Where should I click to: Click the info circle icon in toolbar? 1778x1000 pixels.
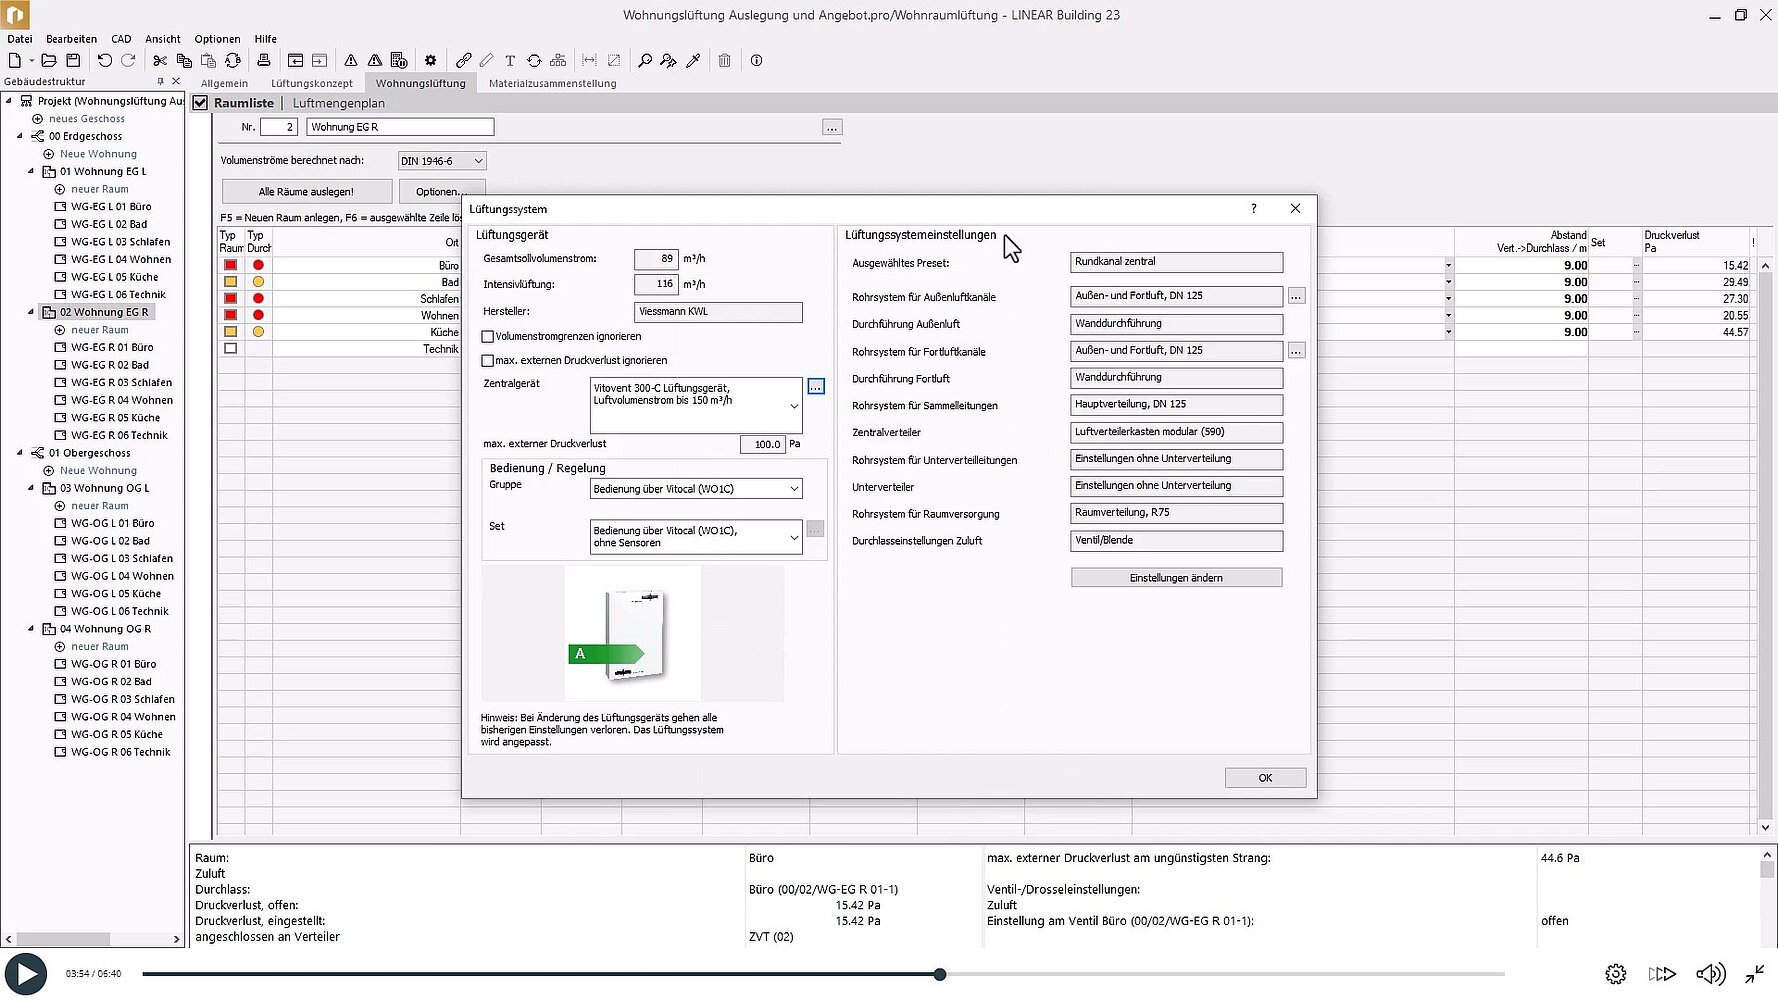click(757, 61)
